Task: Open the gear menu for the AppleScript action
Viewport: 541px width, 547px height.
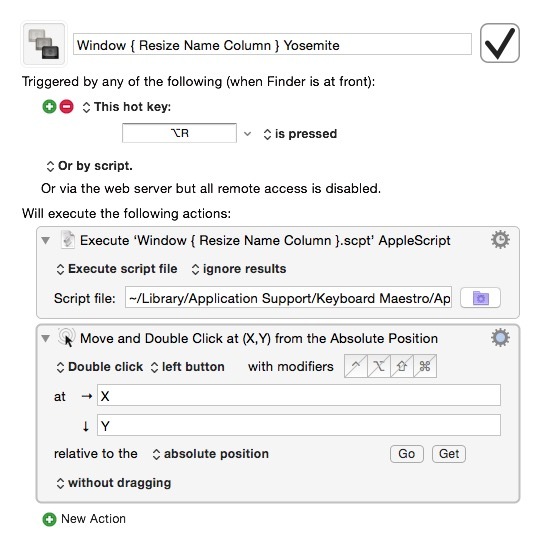Action: [x=500, y=240]
